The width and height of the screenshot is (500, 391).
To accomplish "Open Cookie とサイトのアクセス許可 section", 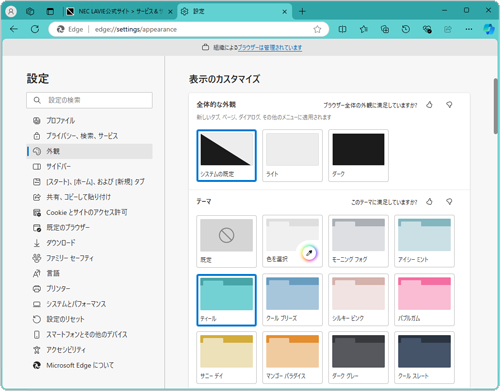I will point(89,212).
